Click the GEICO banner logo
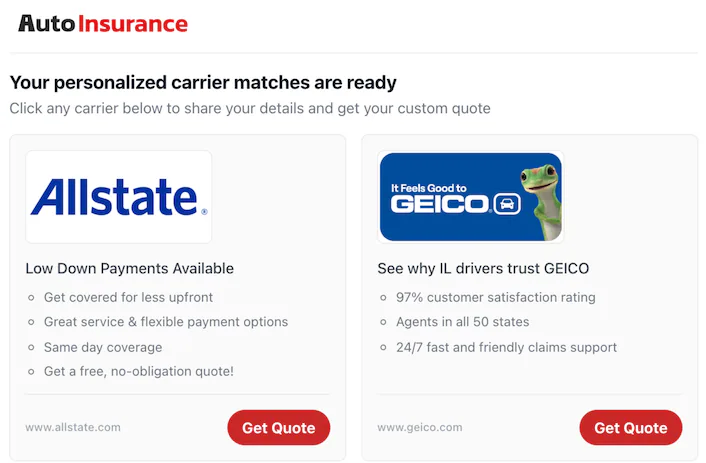Image resolution: width=706 pixels, height=463 pixels. [x=470, y=196]
